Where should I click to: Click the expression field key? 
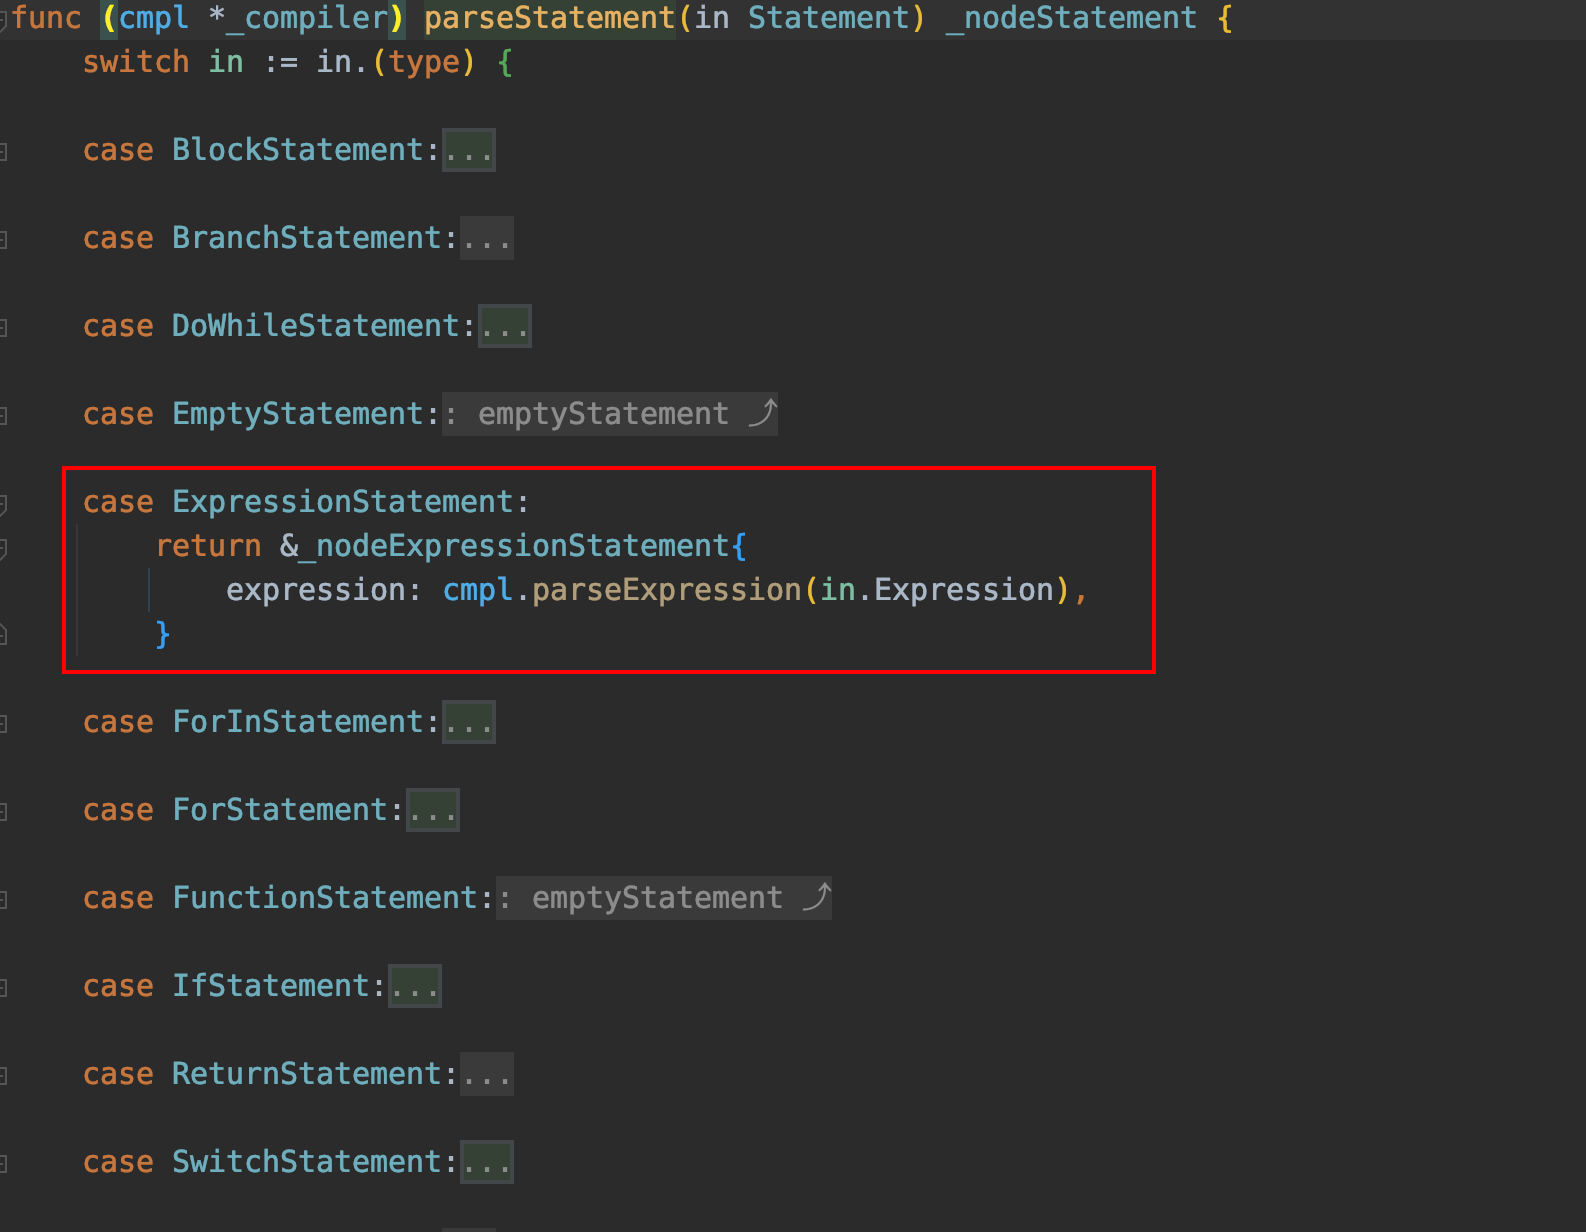[315, 590]
